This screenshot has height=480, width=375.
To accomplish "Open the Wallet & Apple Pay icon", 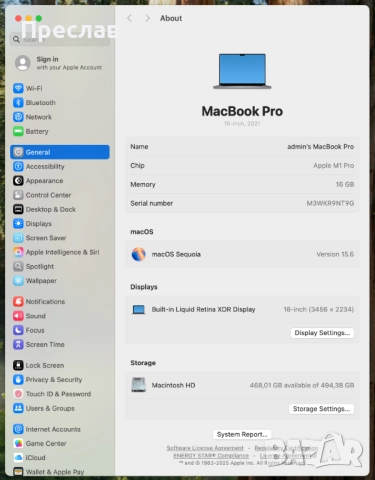I will coord(18,472).
